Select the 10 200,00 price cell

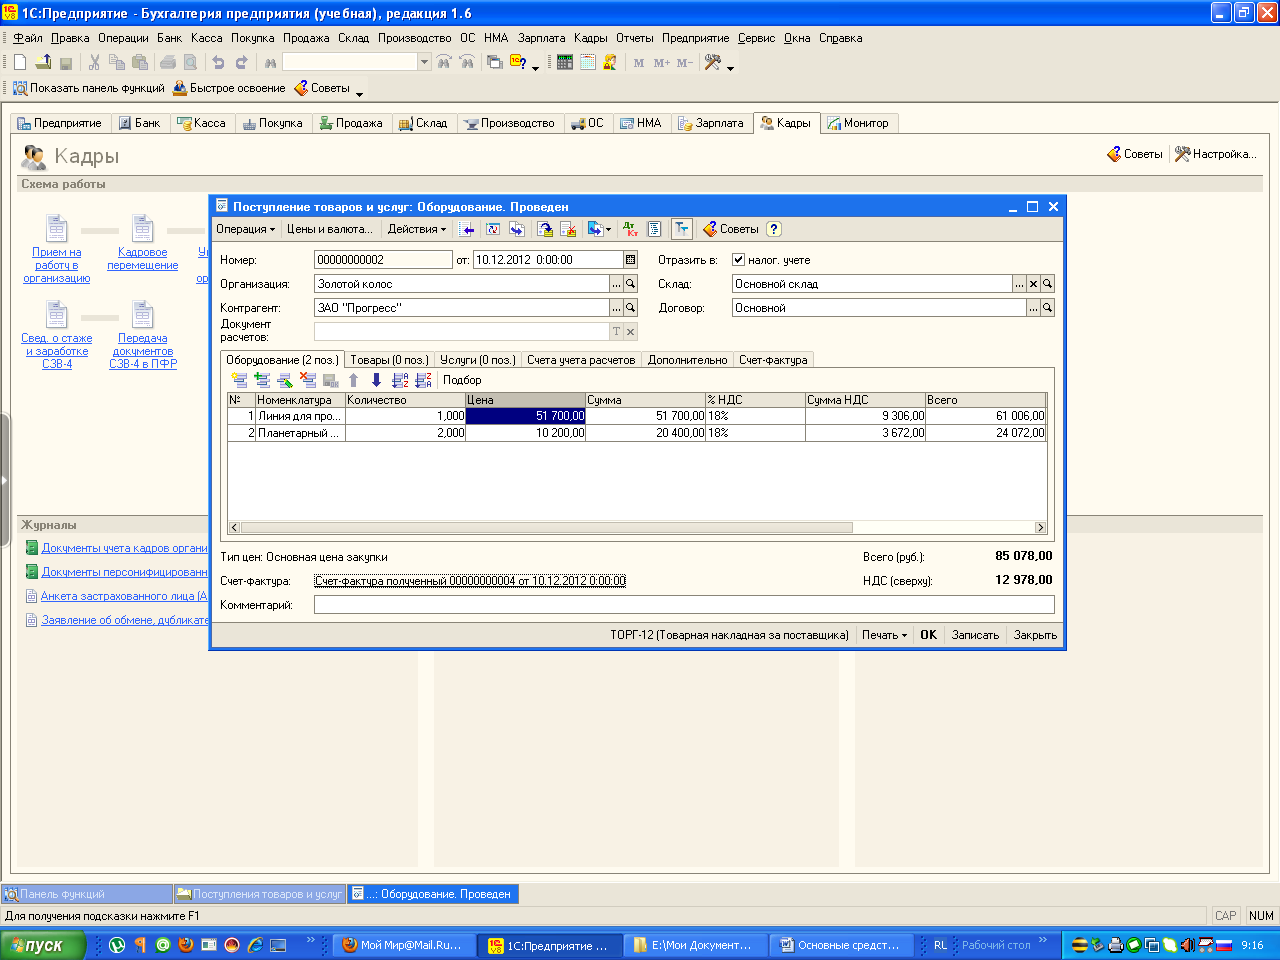526,433
